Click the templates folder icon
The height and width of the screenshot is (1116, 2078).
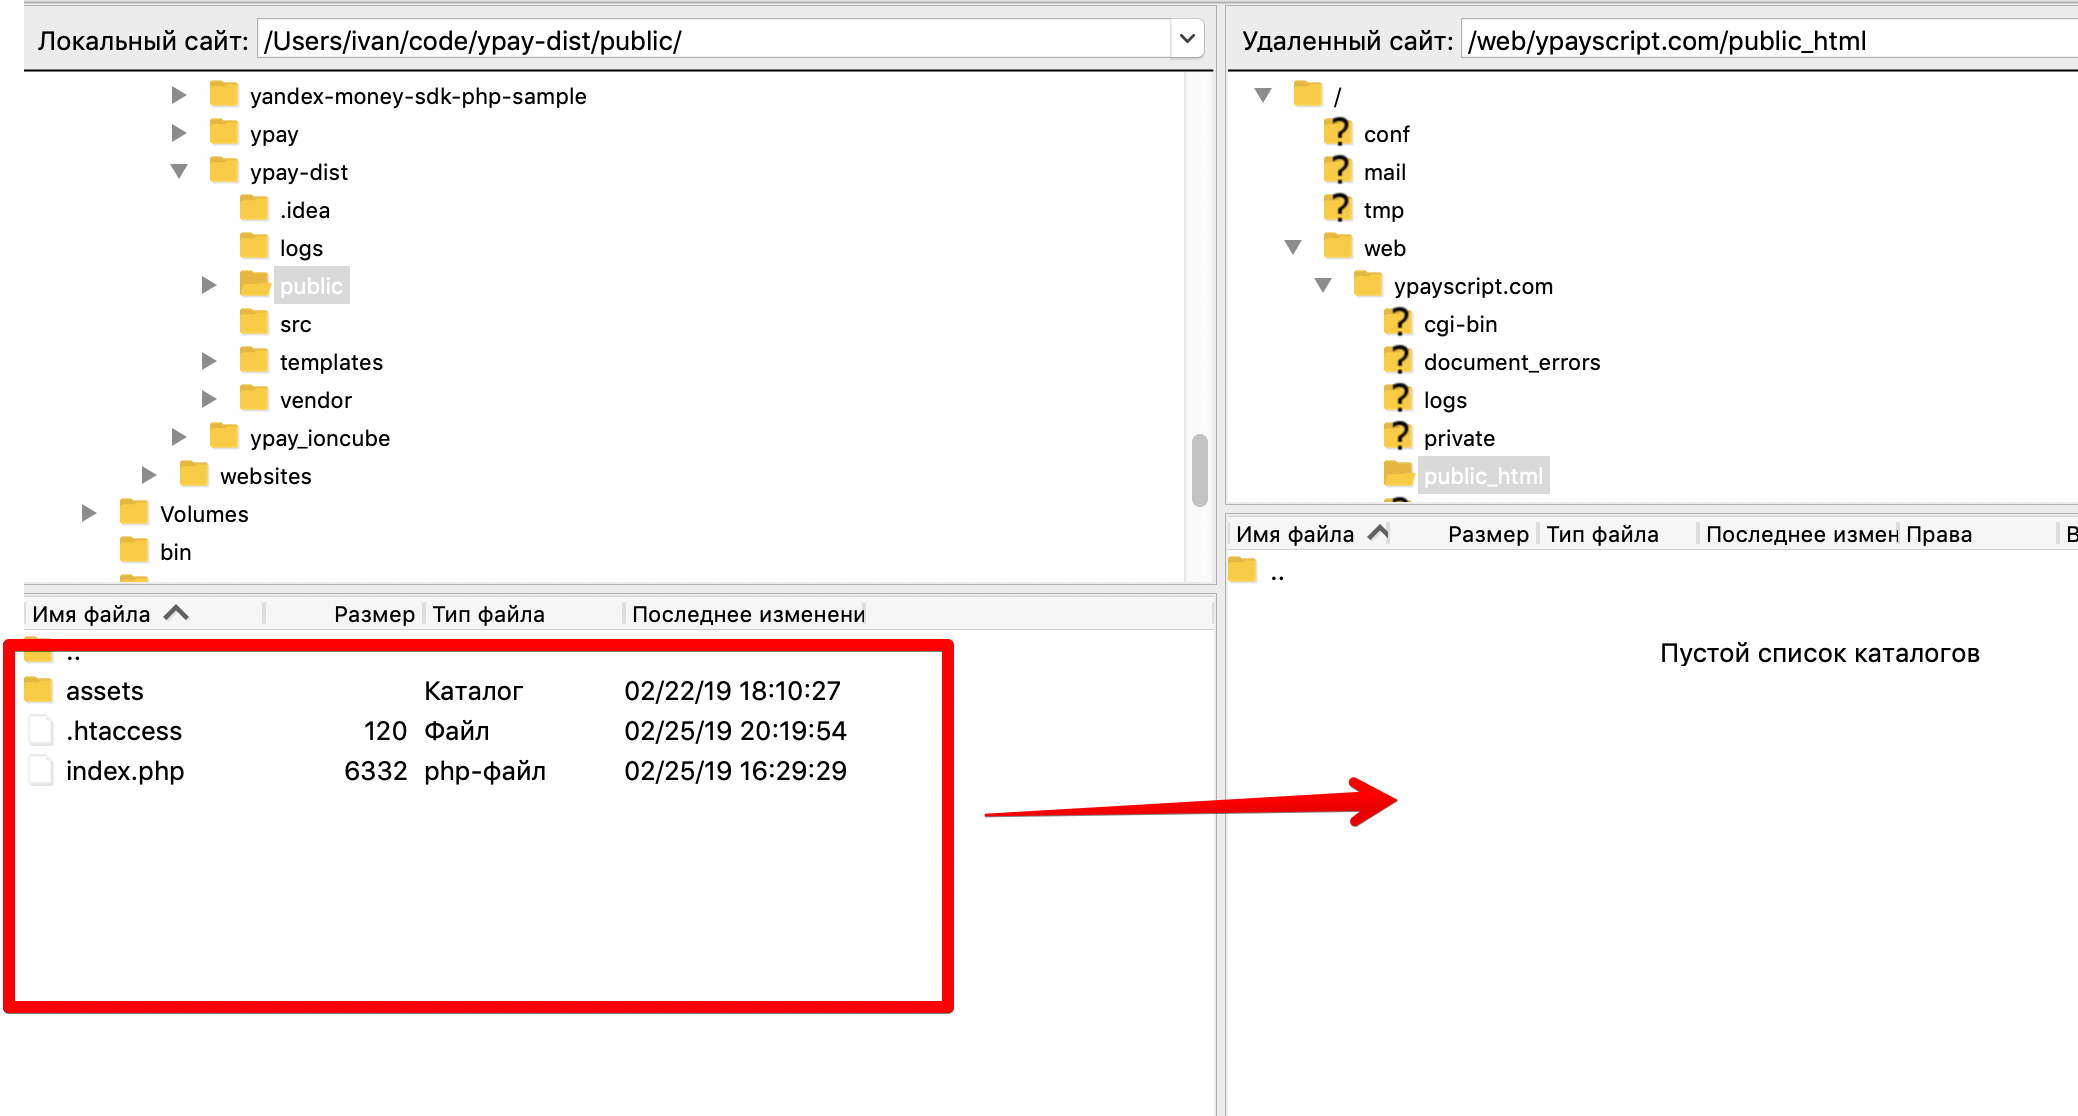click(x=254, y=361)
